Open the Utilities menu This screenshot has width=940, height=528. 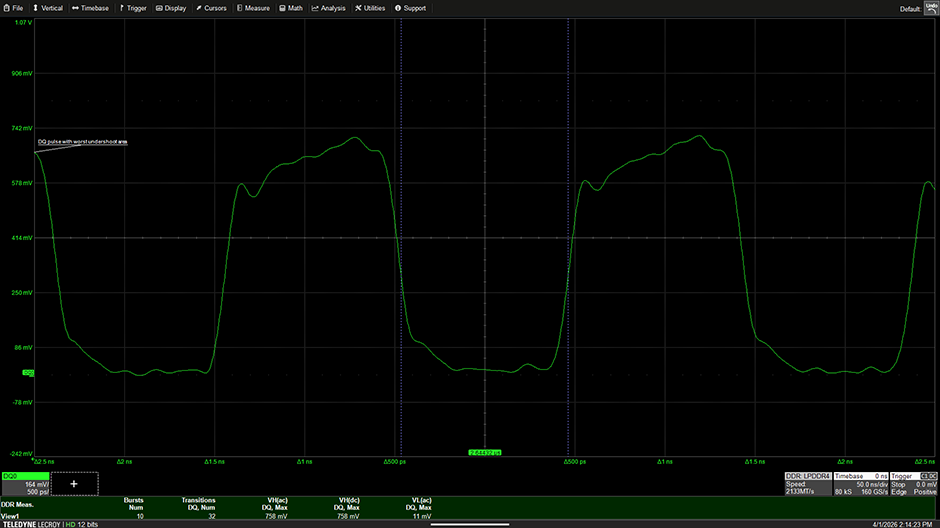coord(370,8)
